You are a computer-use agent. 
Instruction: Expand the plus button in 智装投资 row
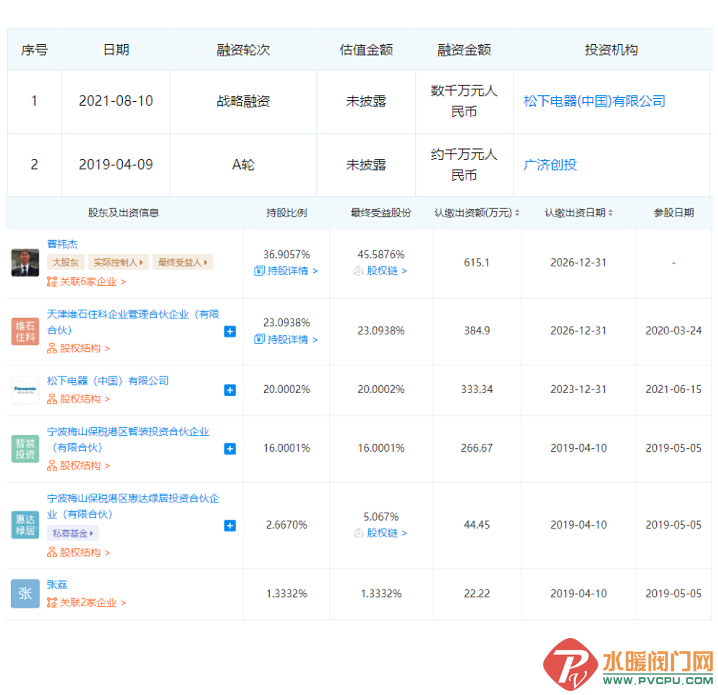coord(230,449)
